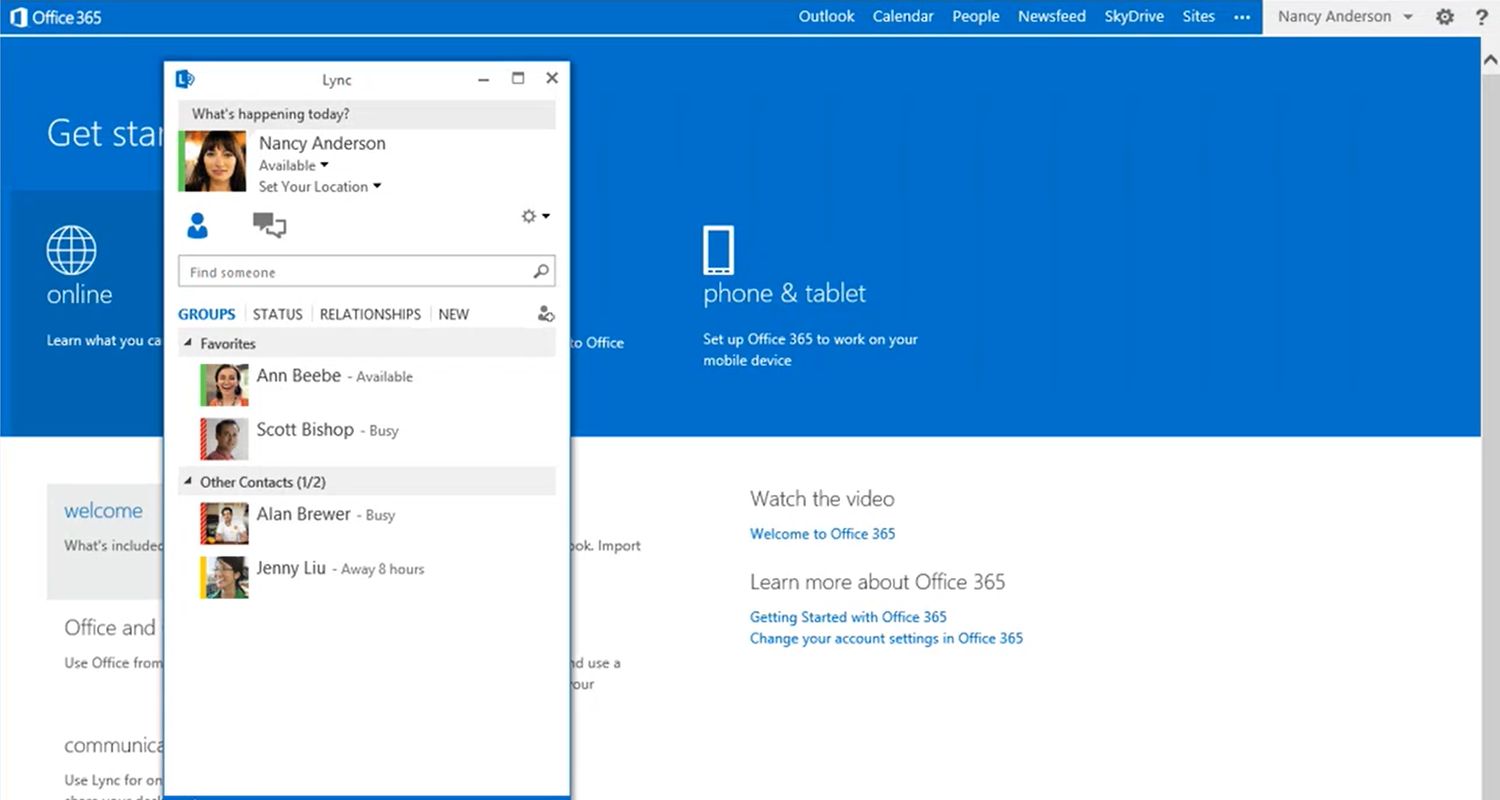
Task: Open Nancy Anderson account menu in header
Action: (1345, 17)
